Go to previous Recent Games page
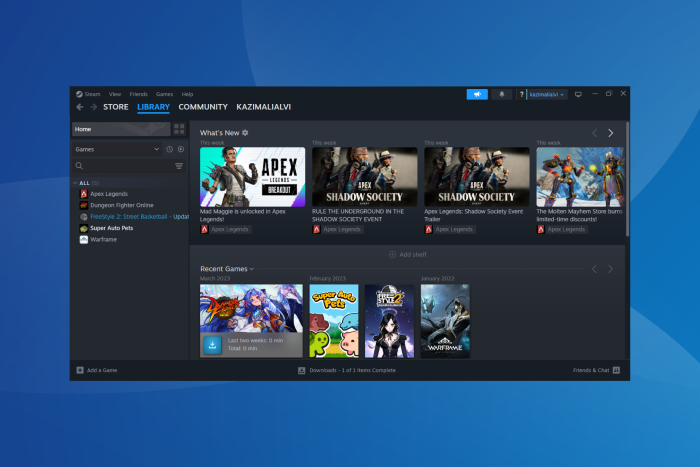 tap(594, 269)
